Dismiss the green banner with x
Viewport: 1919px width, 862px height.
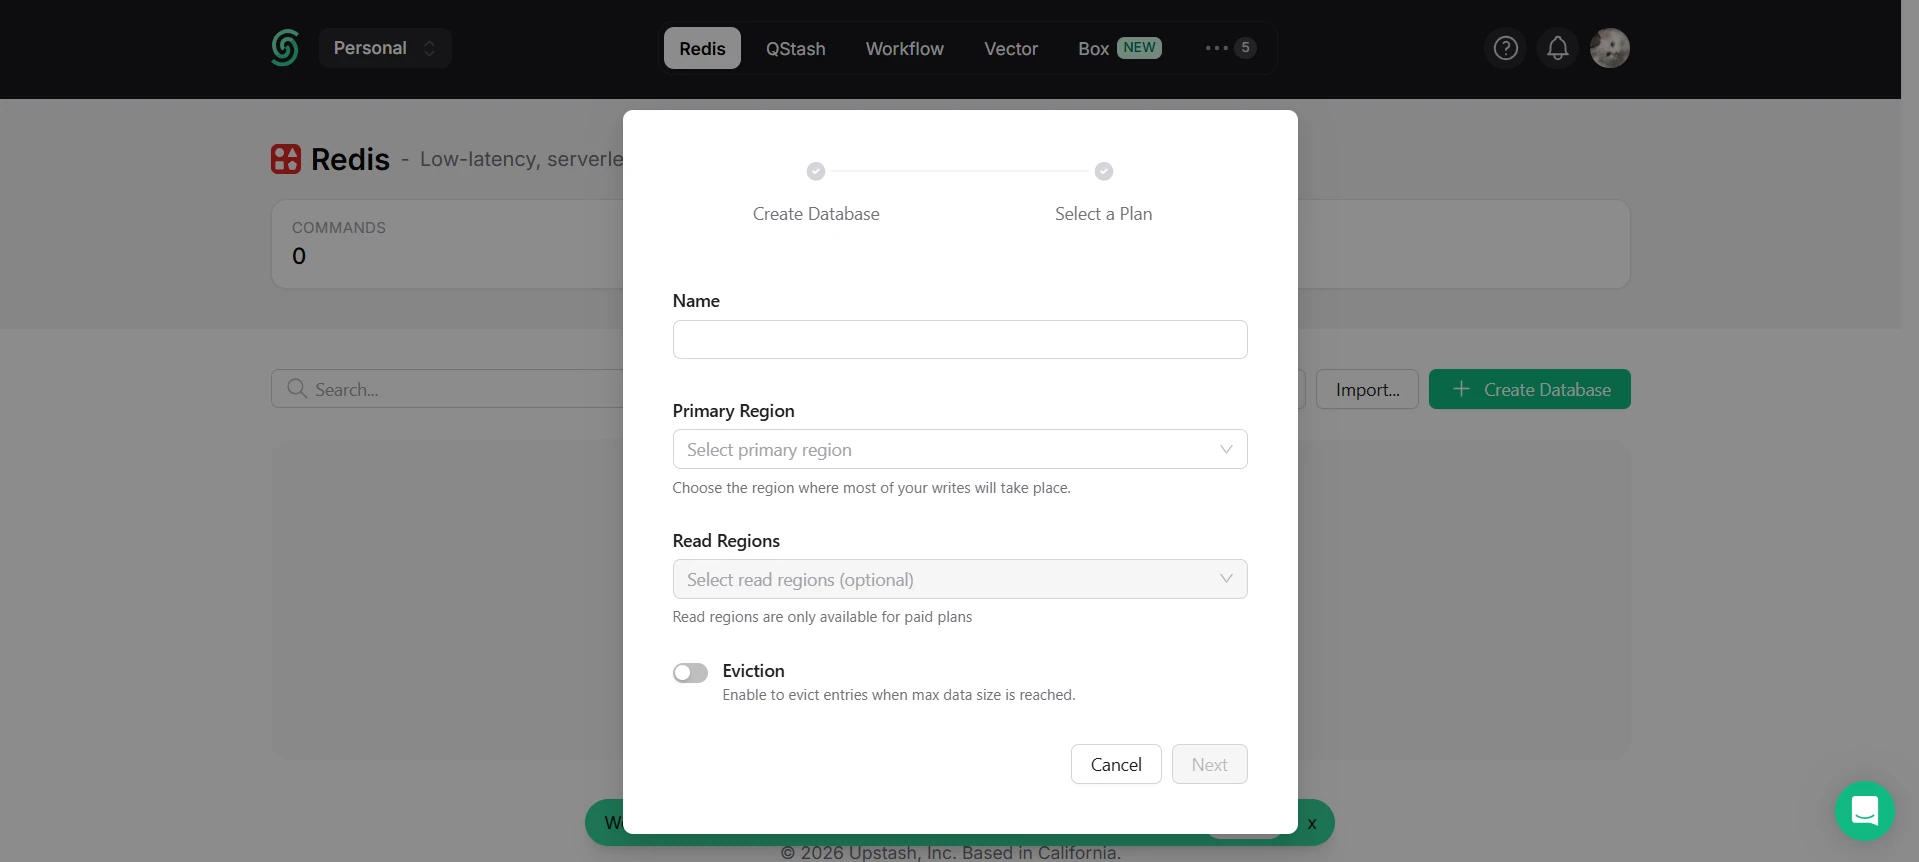click(1312, 824)
